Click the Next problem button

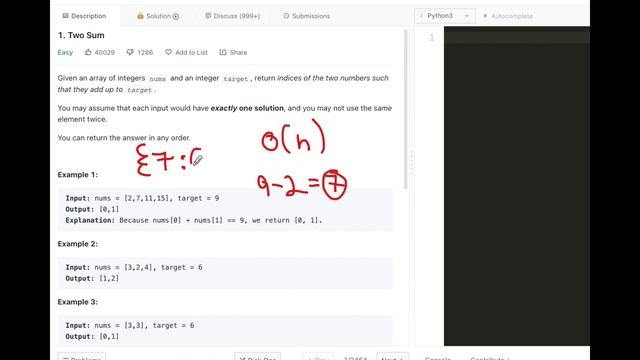coord(392,356)
